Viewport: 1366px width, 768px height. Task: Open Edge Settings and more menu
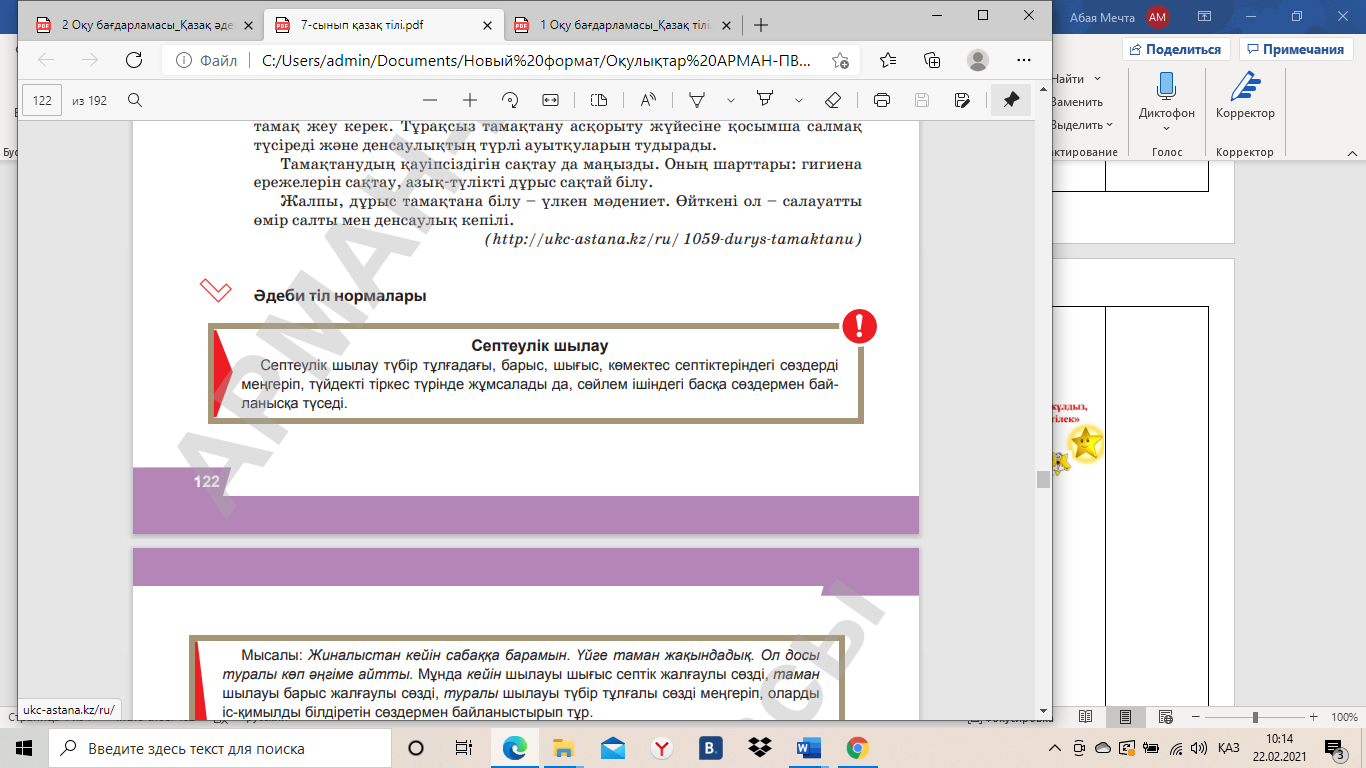click(x=1023, y=60)
